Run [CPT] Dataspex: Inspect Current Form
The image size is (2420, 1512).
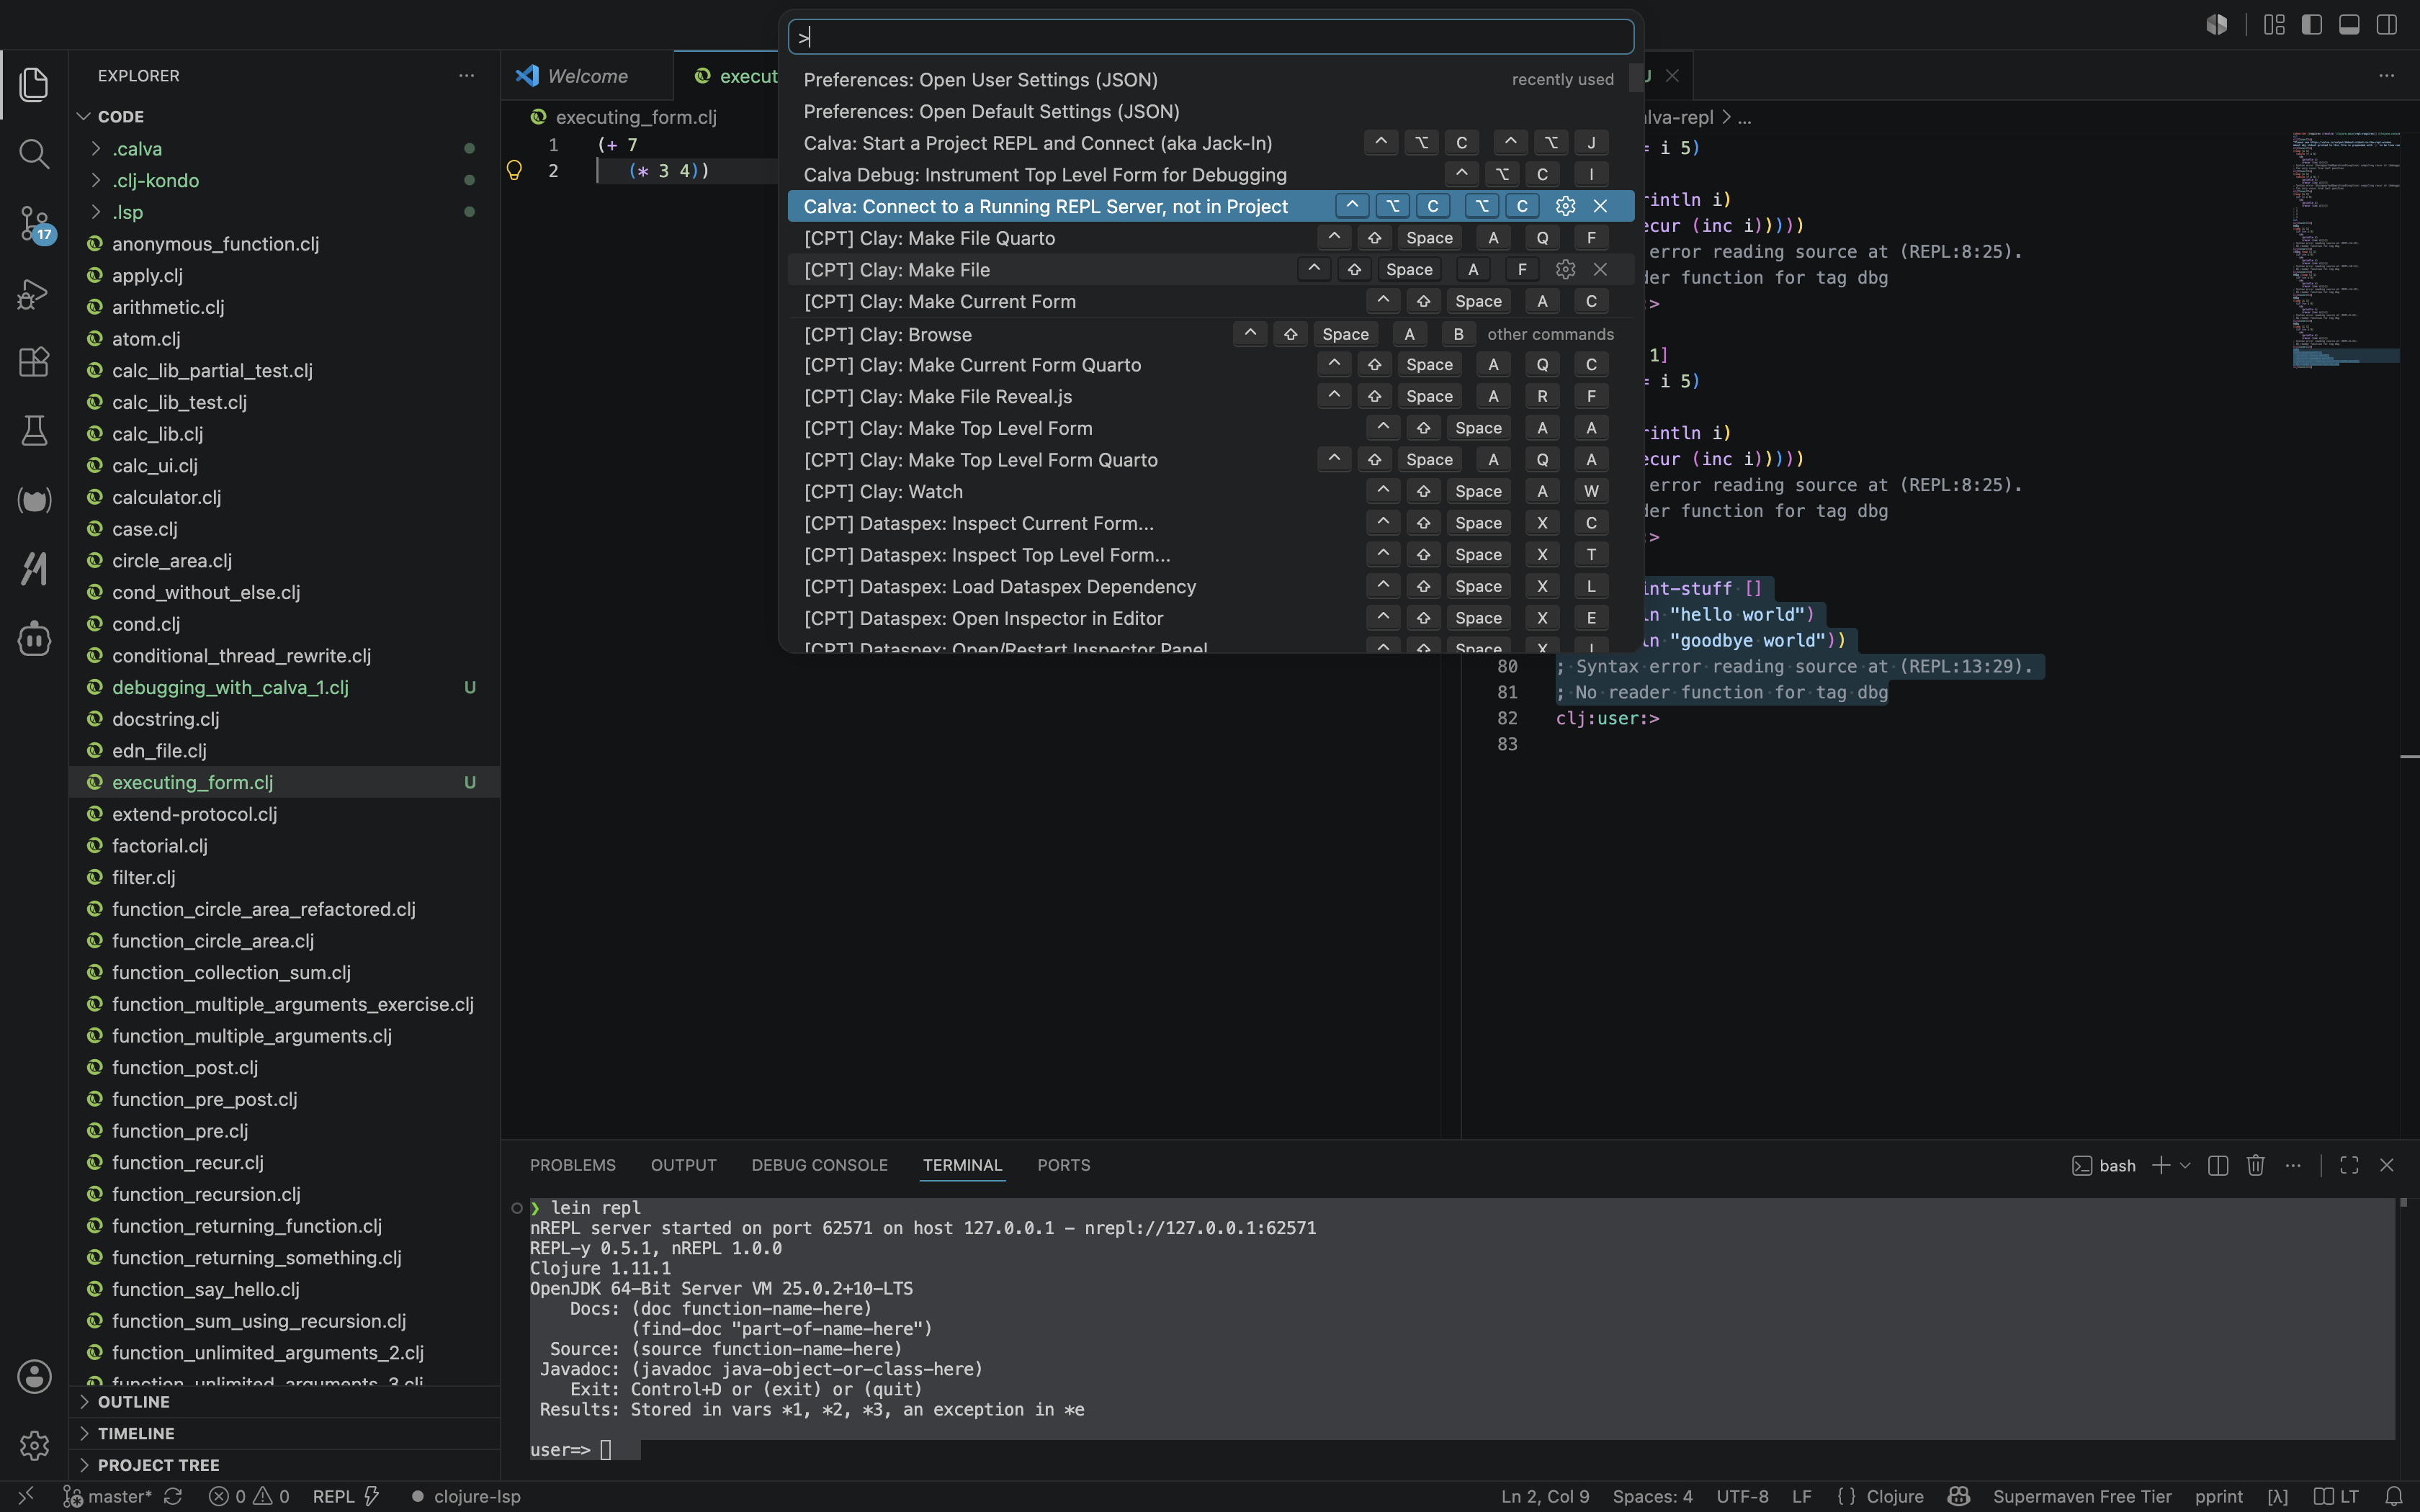tap(1210, 523)
